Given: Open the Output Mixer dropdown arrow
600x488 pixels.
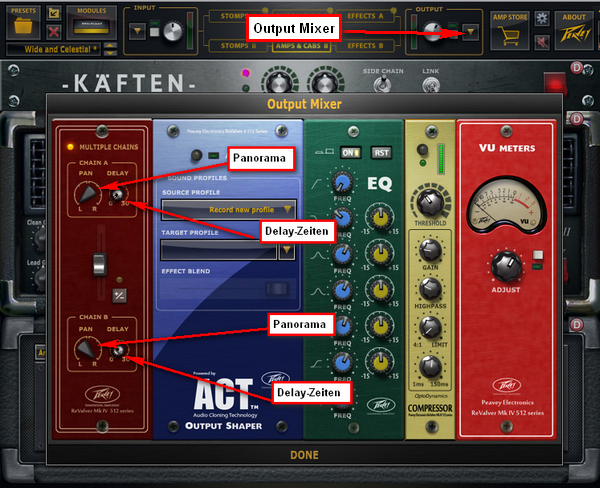Looking at the screenshot, I should tap(470, 32).
